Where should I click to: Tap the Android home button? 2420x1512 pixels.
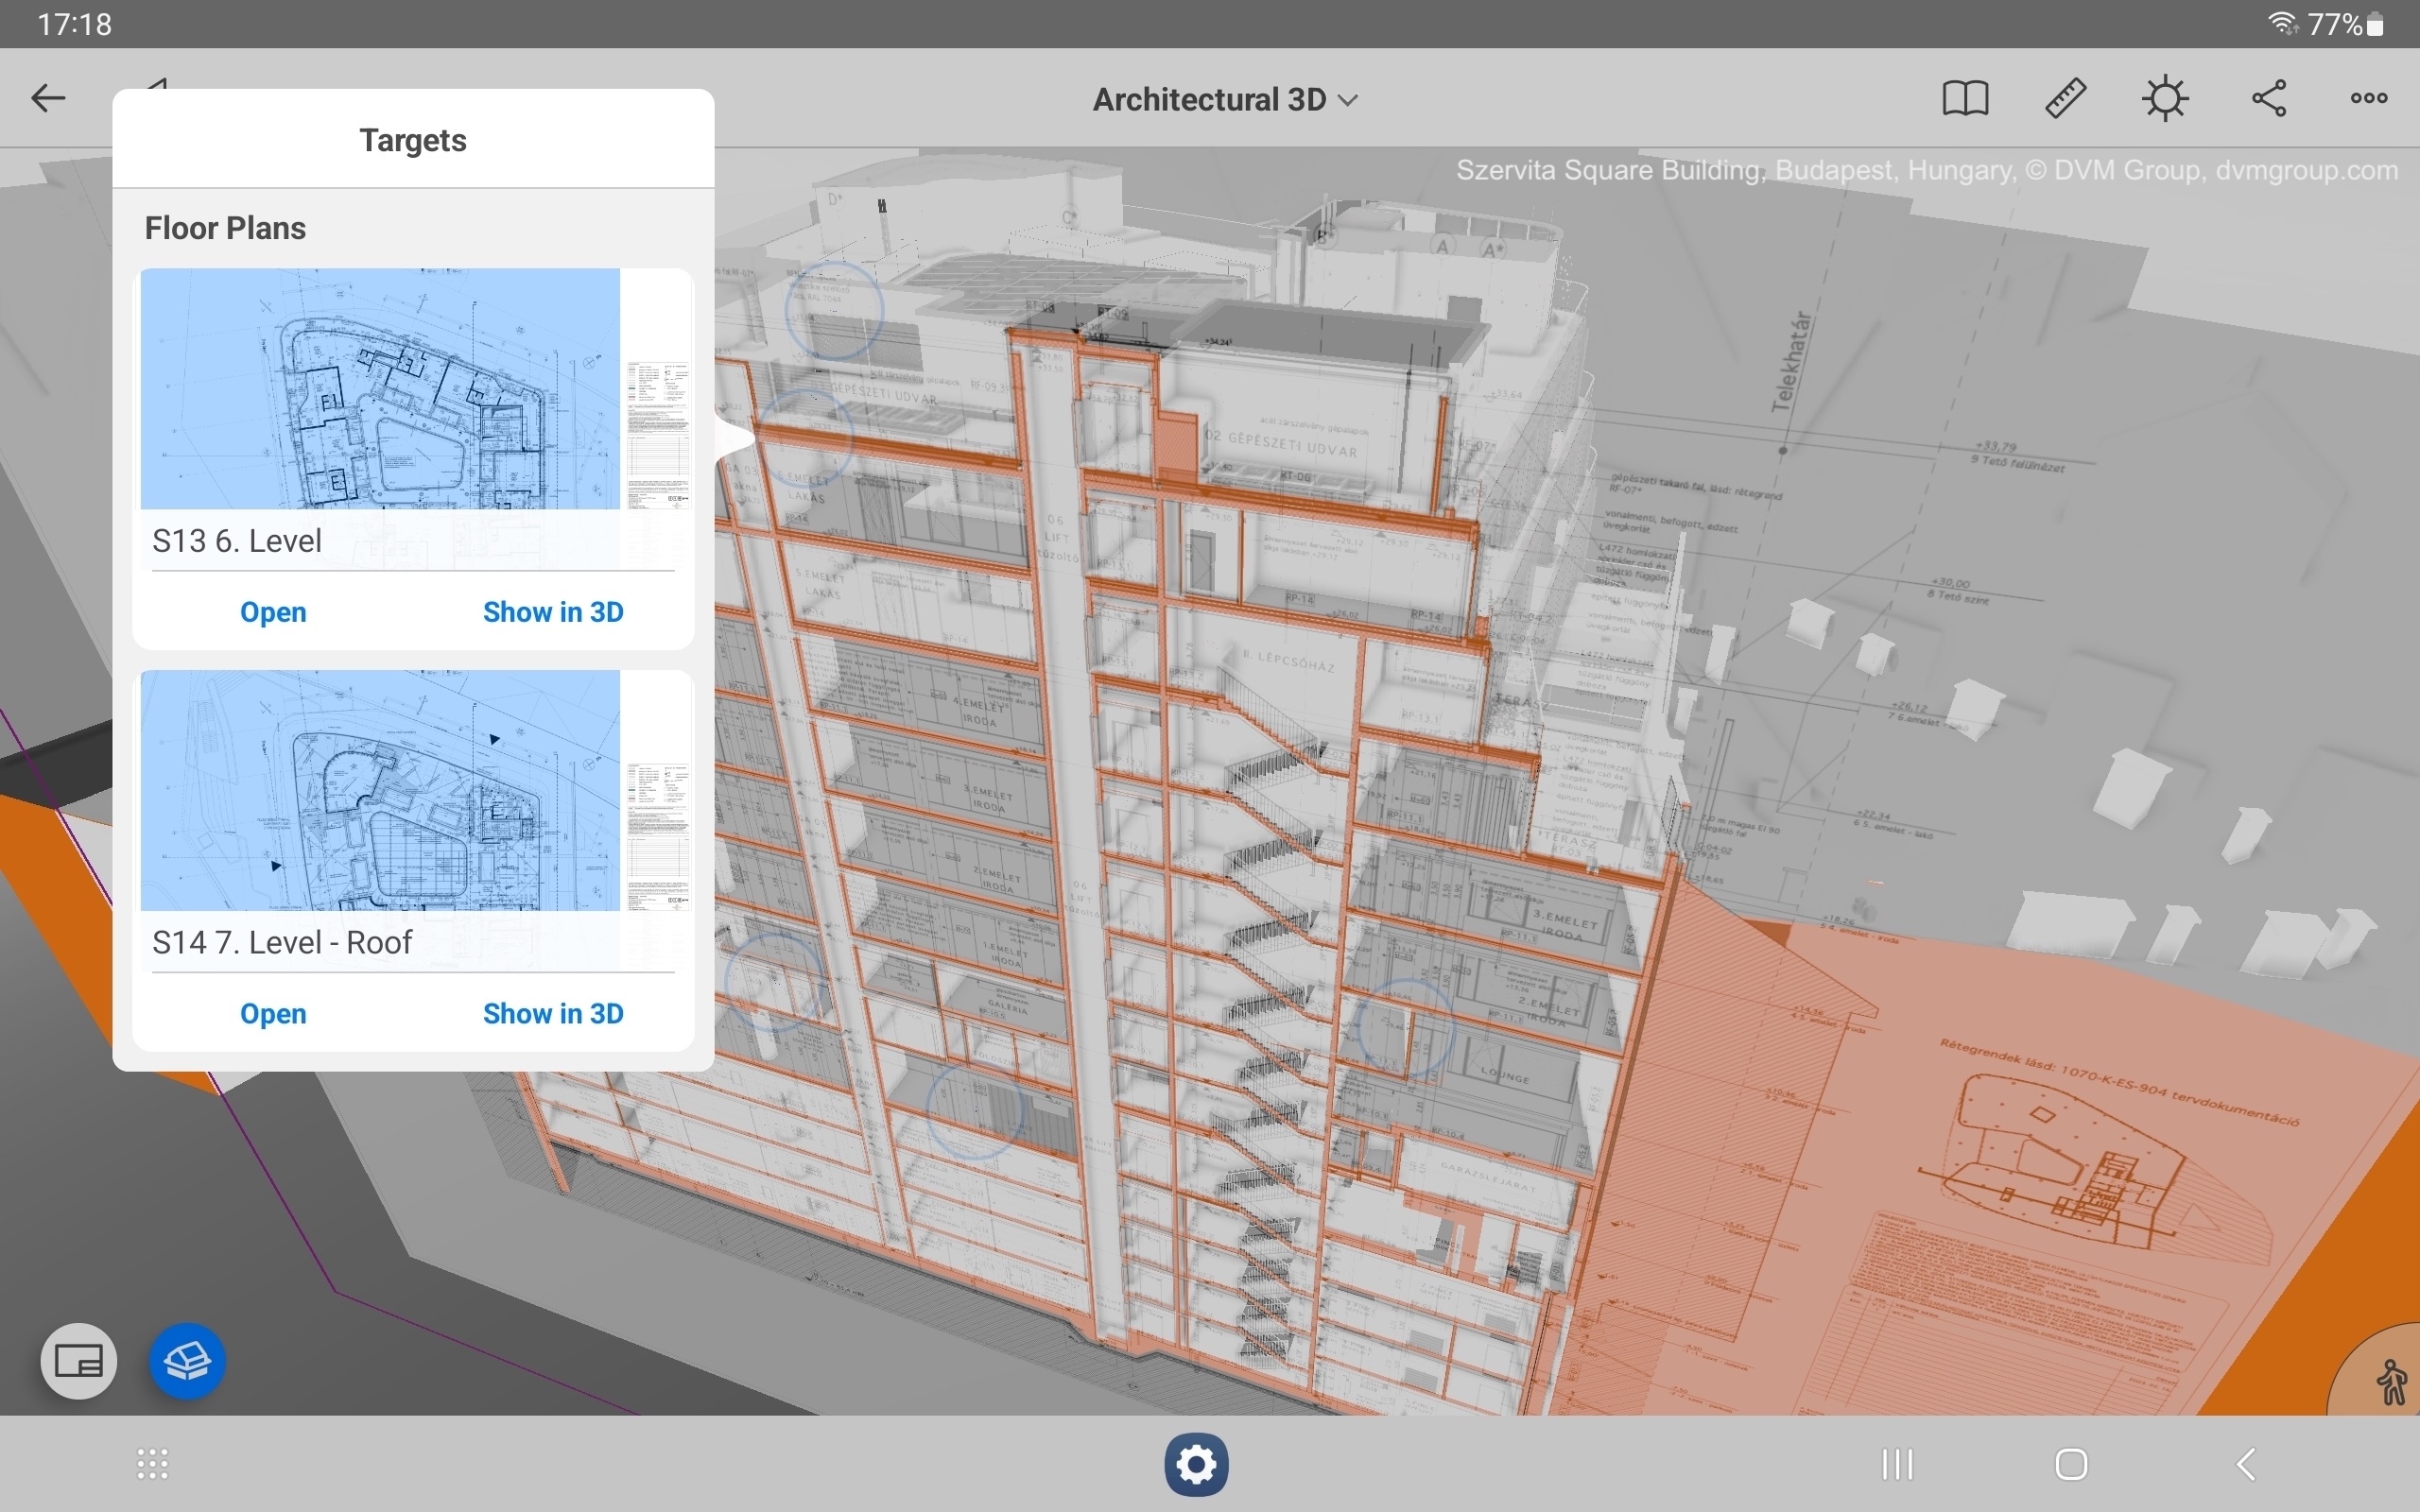click(x=2071, y=1464)
